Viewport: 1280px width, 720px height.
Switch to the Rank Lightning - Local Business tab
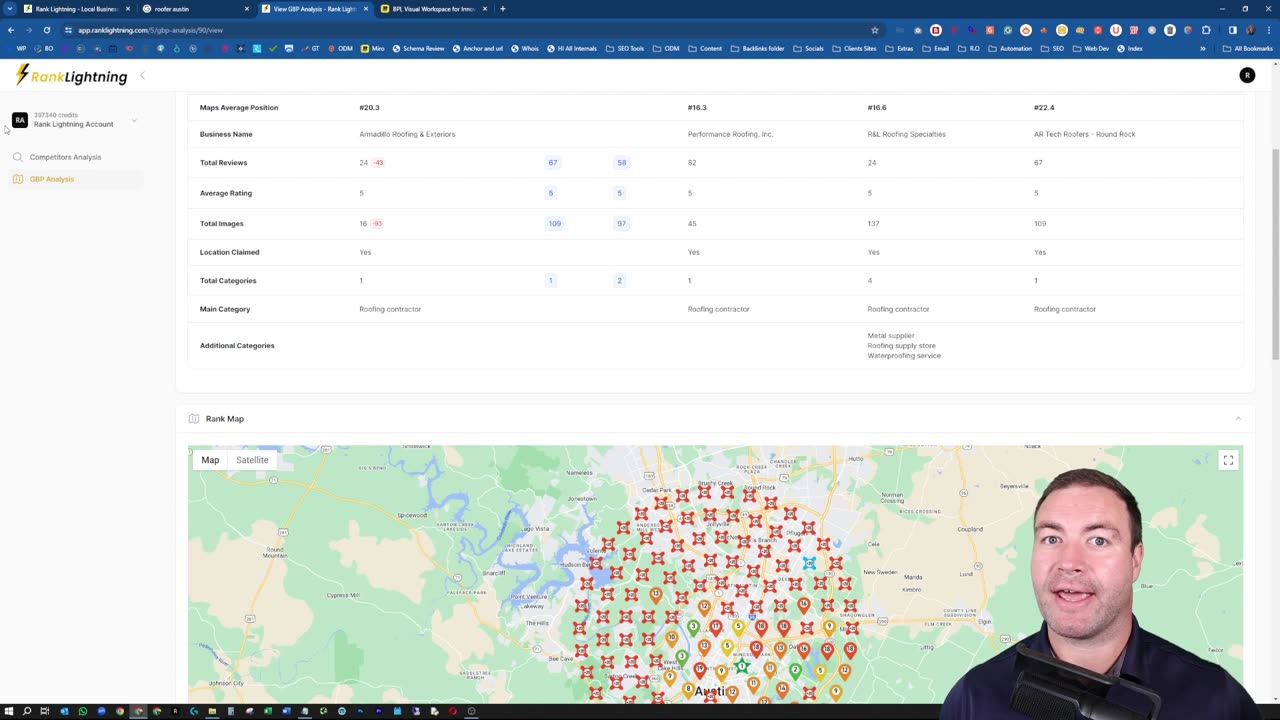point(76,9)
